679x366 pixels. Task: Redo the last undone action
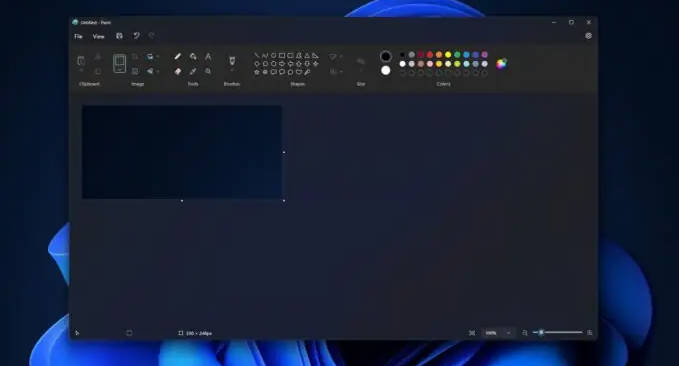151,36
